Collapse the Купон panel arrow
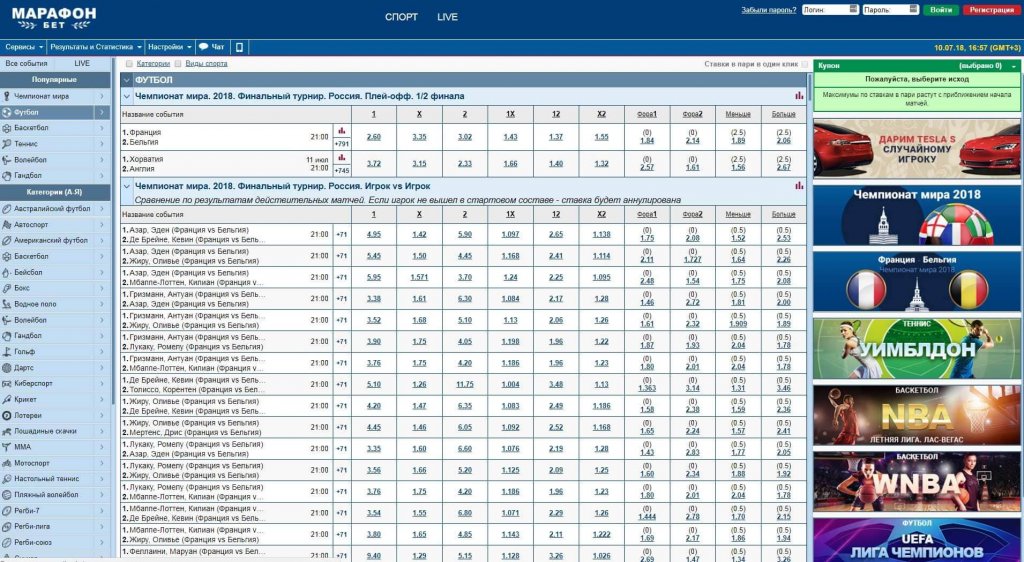 click(1014, 66)
